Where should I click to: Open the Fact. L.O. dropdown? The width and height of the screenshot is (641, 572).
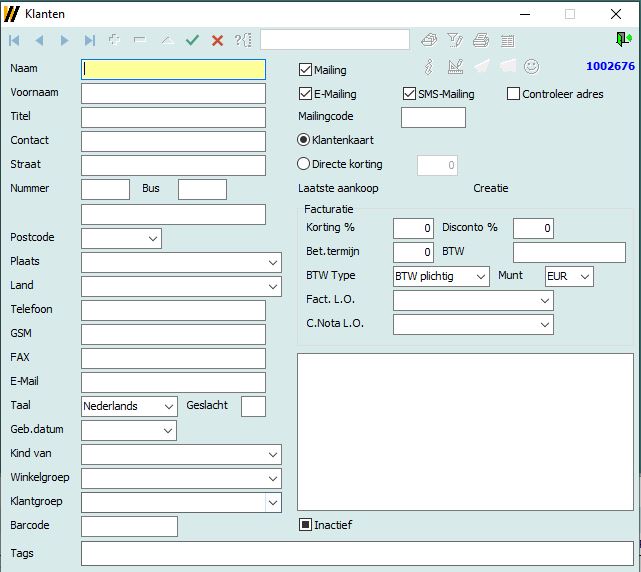pyautogui.click(x=545, y=301)
